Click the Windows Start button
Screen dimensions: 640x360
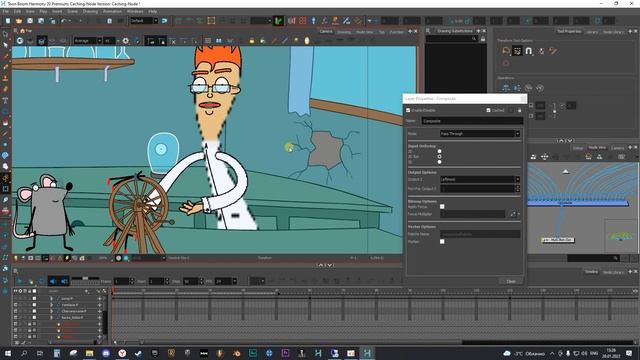click(8, 353)
